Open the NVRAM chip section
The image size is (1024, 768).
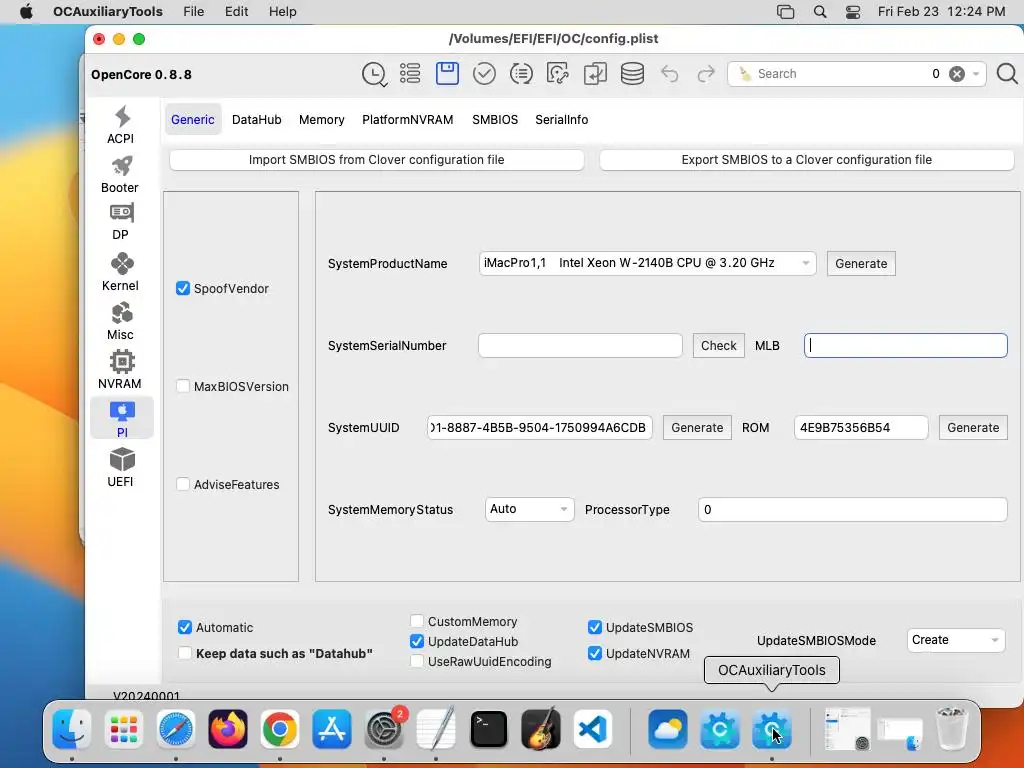pyautogui.click(x=120, y=370)
